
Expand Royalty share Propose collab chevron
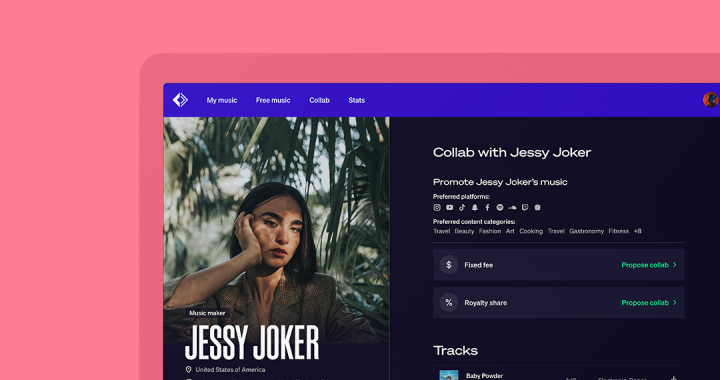tap(675, 302)
